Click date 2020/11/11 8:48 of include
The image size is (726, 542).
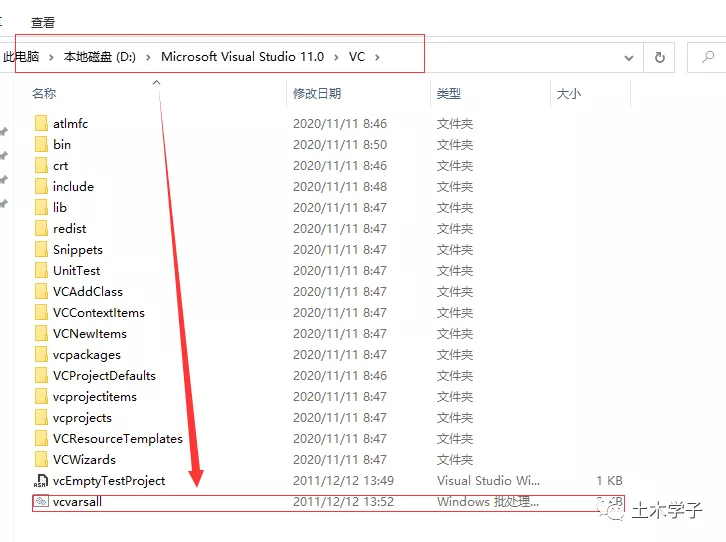339,187
